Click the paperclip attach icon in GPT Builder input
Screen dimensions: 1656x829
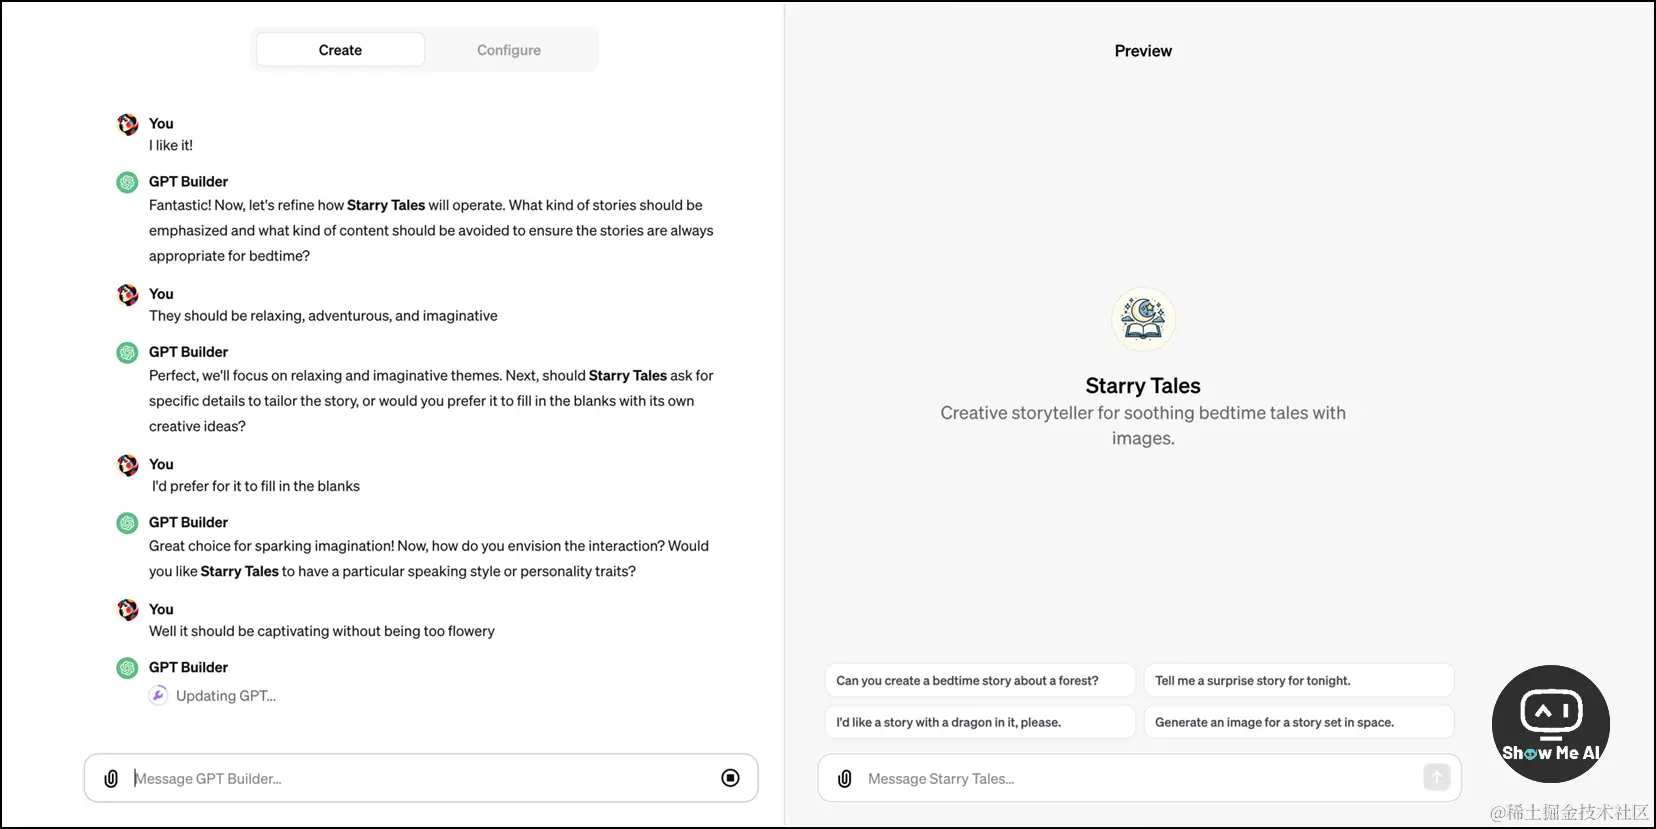[111, 778]
